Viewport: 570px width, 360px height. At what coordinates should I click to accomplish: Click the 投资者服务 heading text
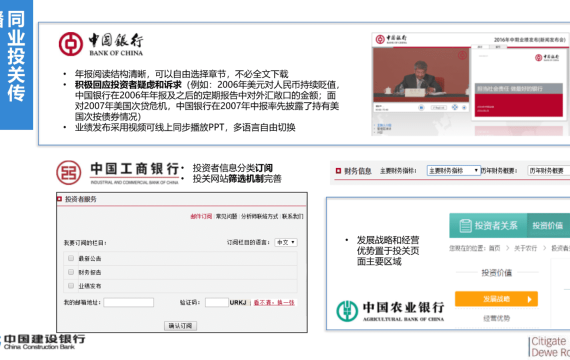point(81,199)
